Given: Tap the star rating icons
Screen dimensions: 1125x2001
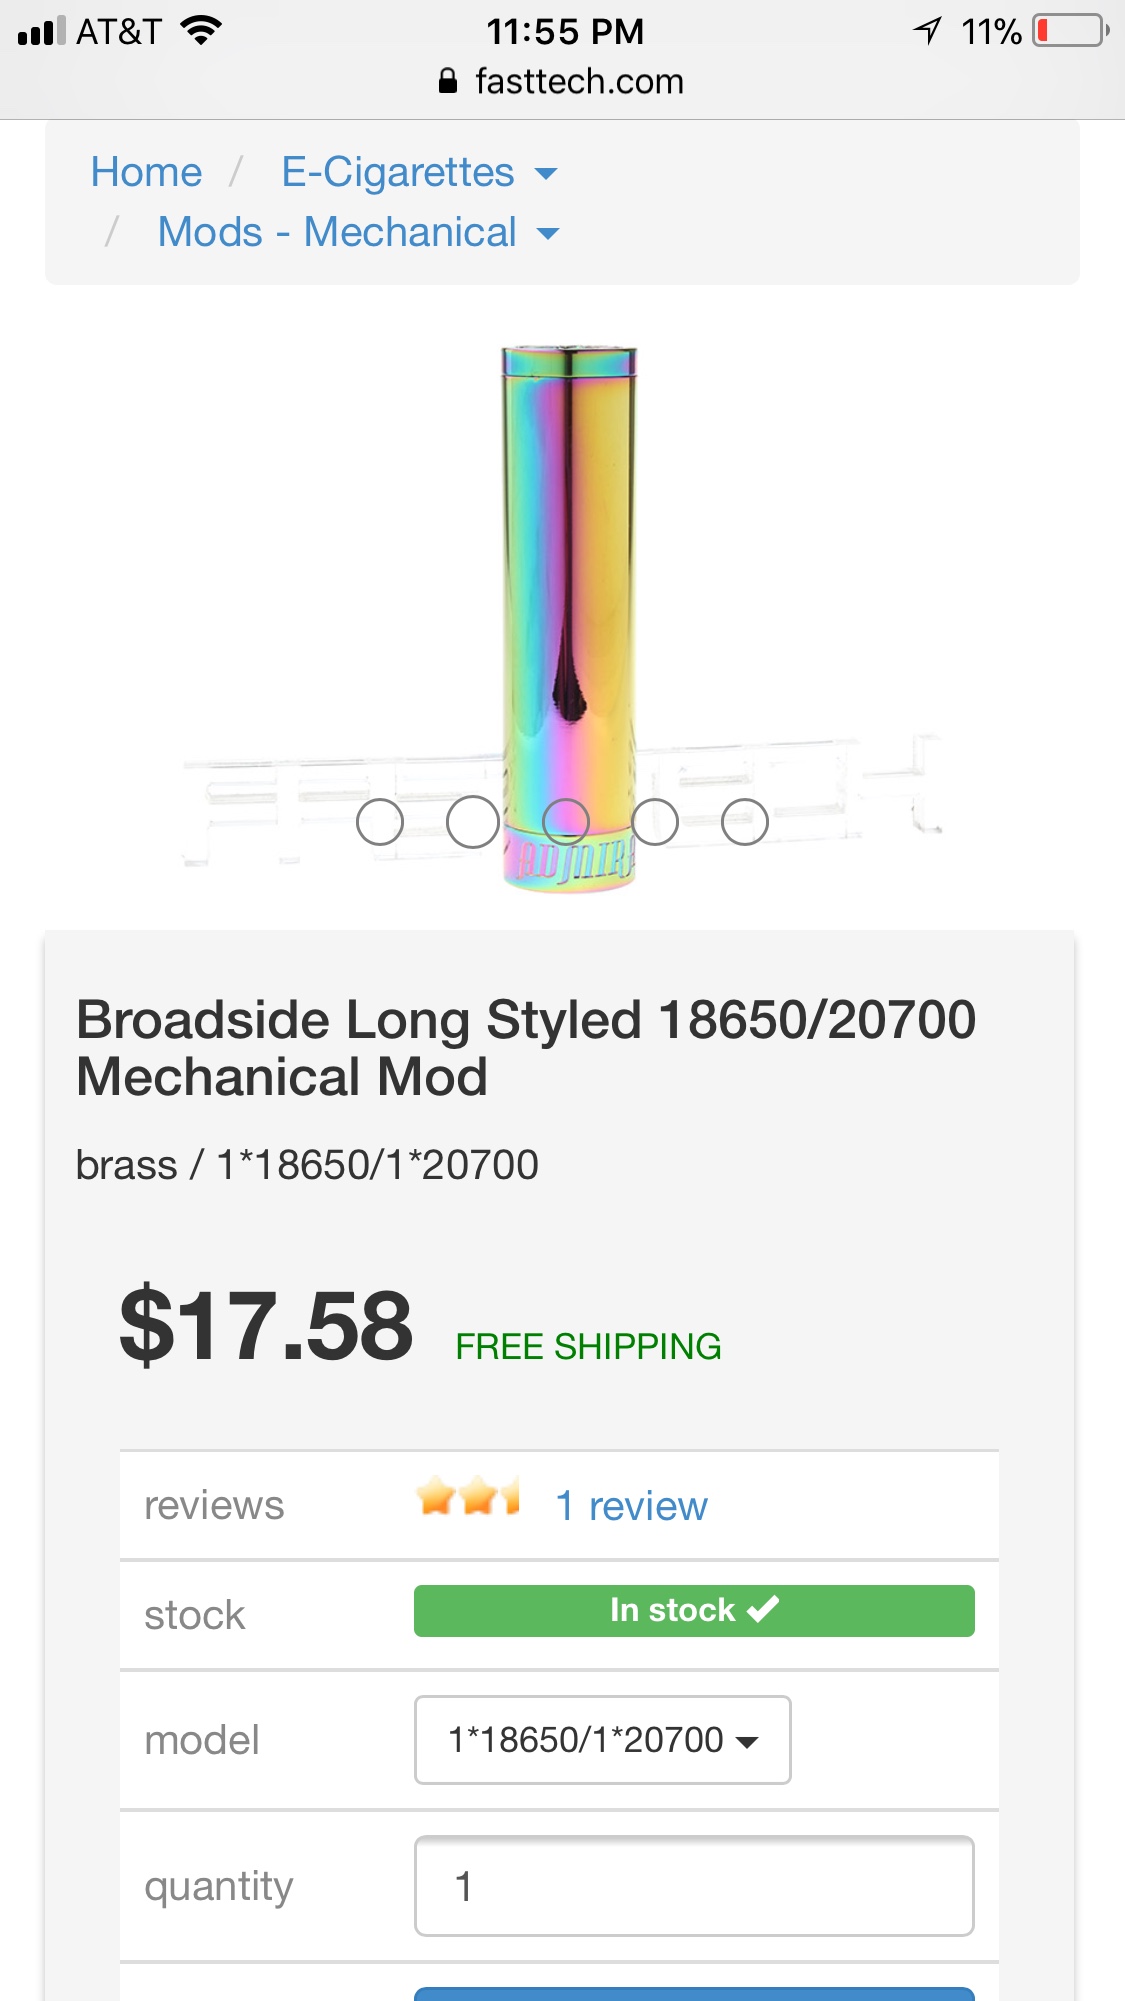Looking at the screenshot, I should coord(468,1497).
